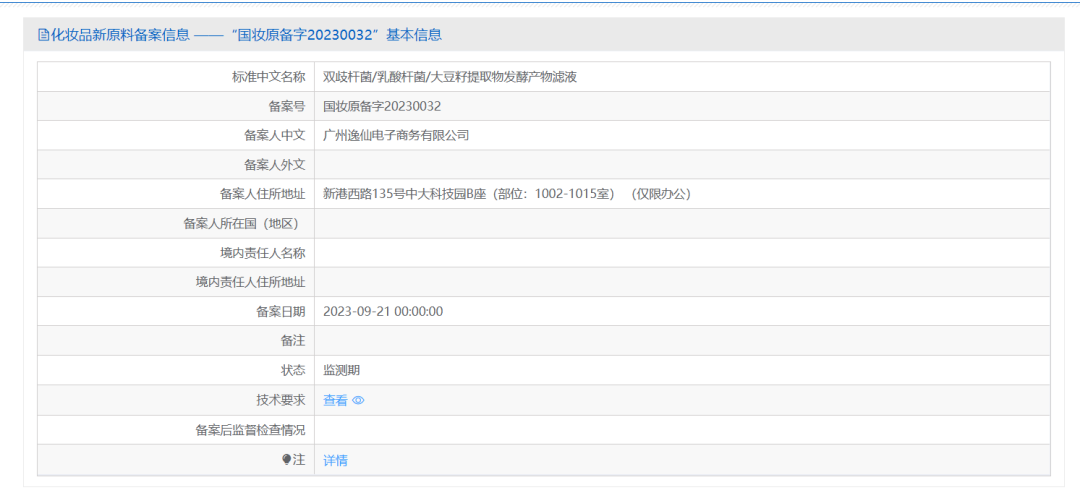This screenshot has height=498, width=1080.
Task: Click the 备案日期 row label
Action: click(x=280, y=311)
